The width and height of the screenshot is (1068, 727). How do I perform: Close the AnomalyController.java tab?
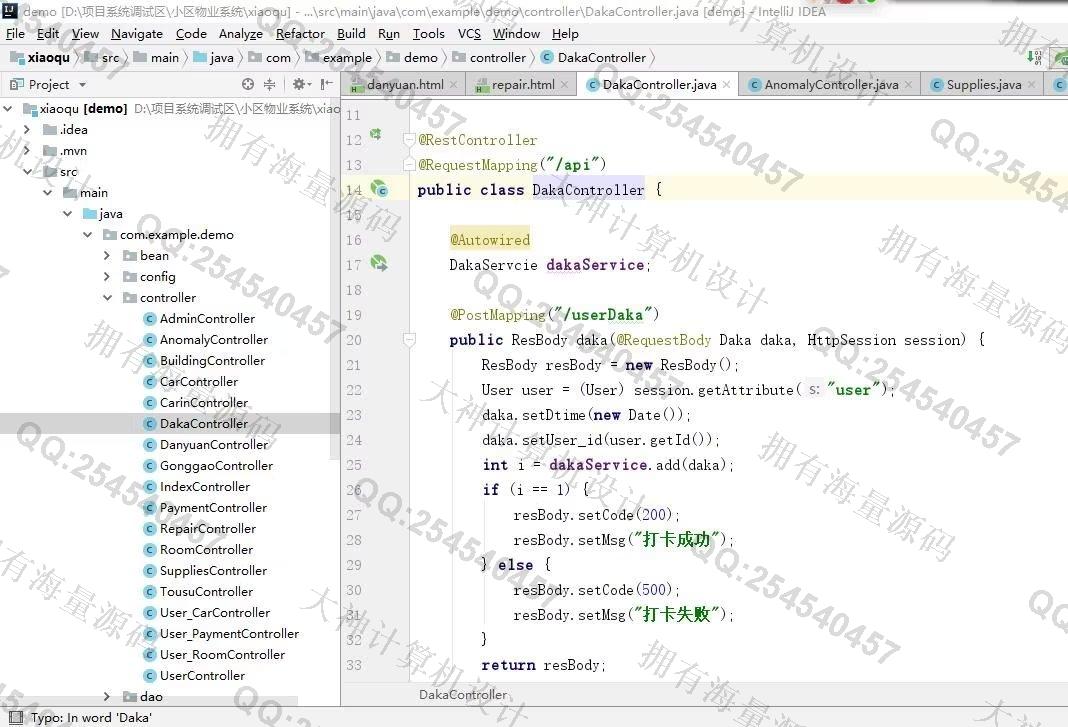point(909,84)
